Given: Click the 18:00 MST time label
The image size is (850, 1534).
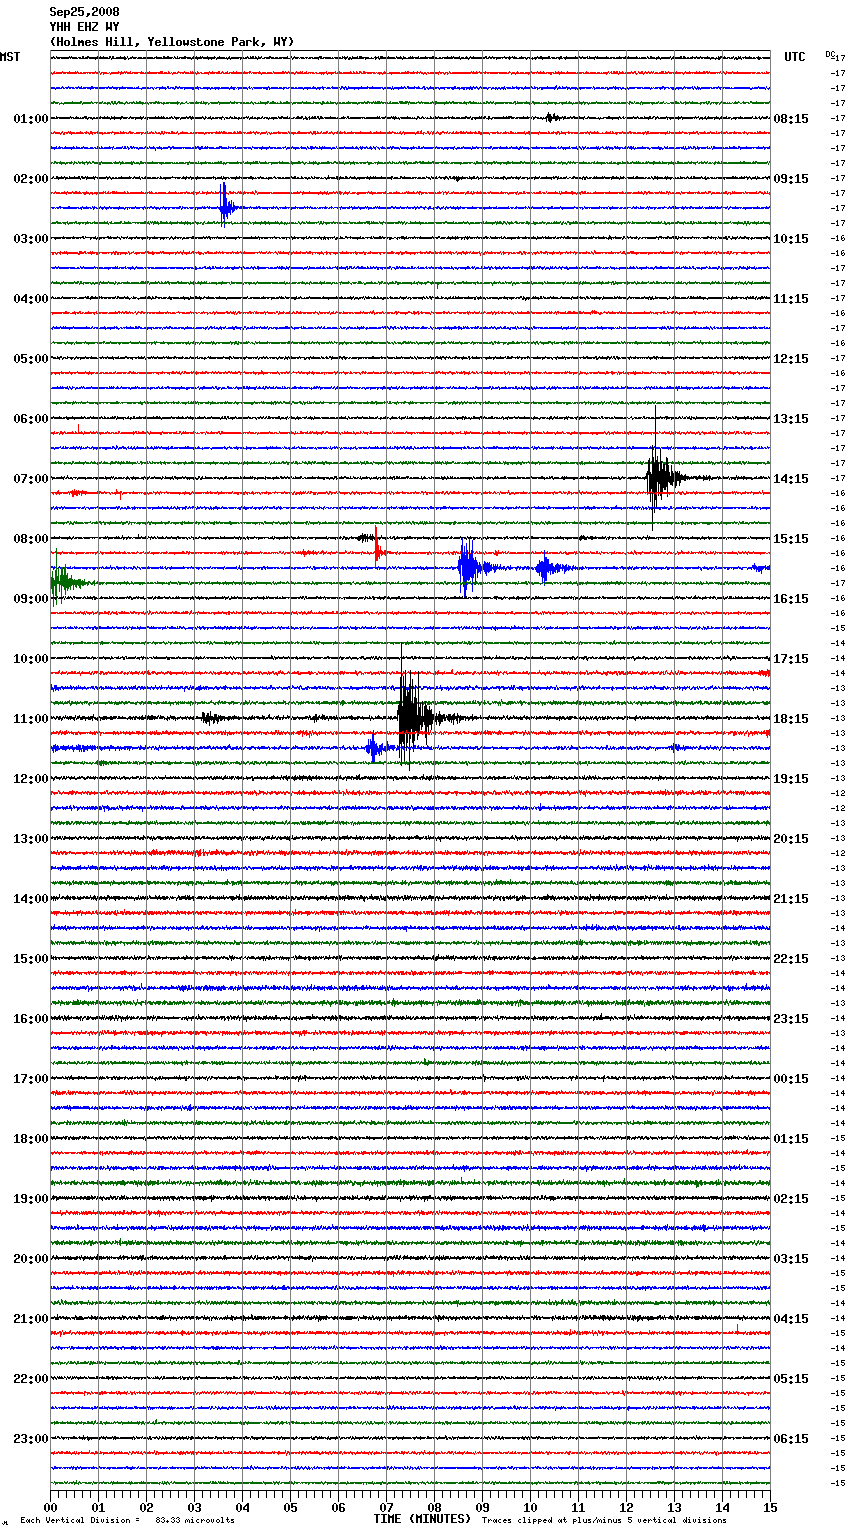Looking at the screenshot, I should [30, 1139].
